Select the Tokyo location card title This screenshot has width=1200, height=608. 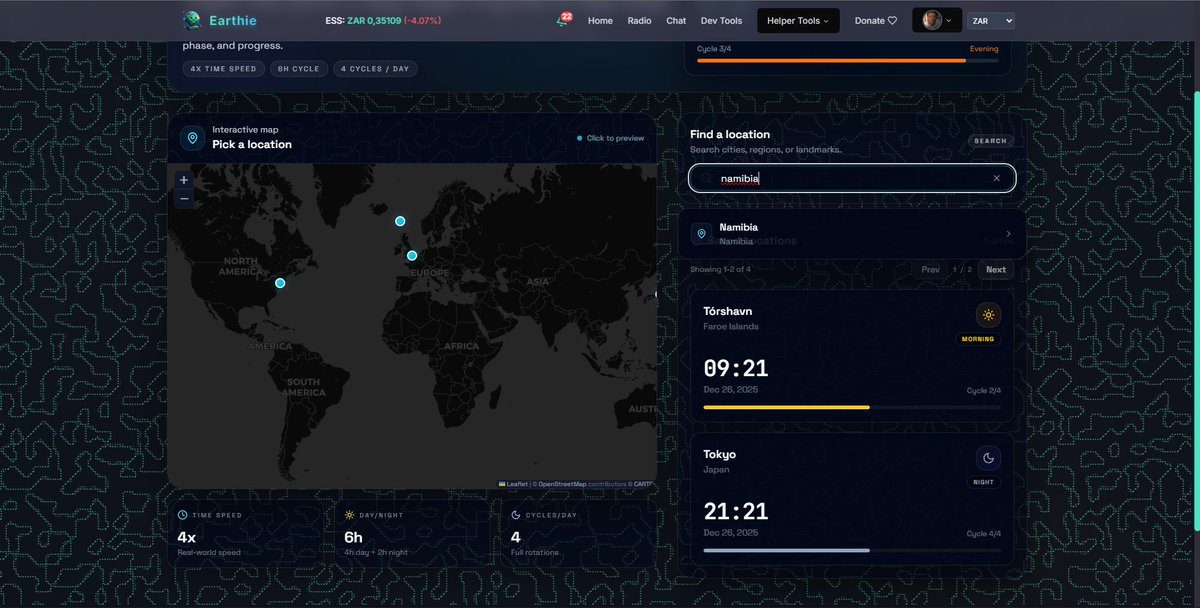[x=719, y=454]
